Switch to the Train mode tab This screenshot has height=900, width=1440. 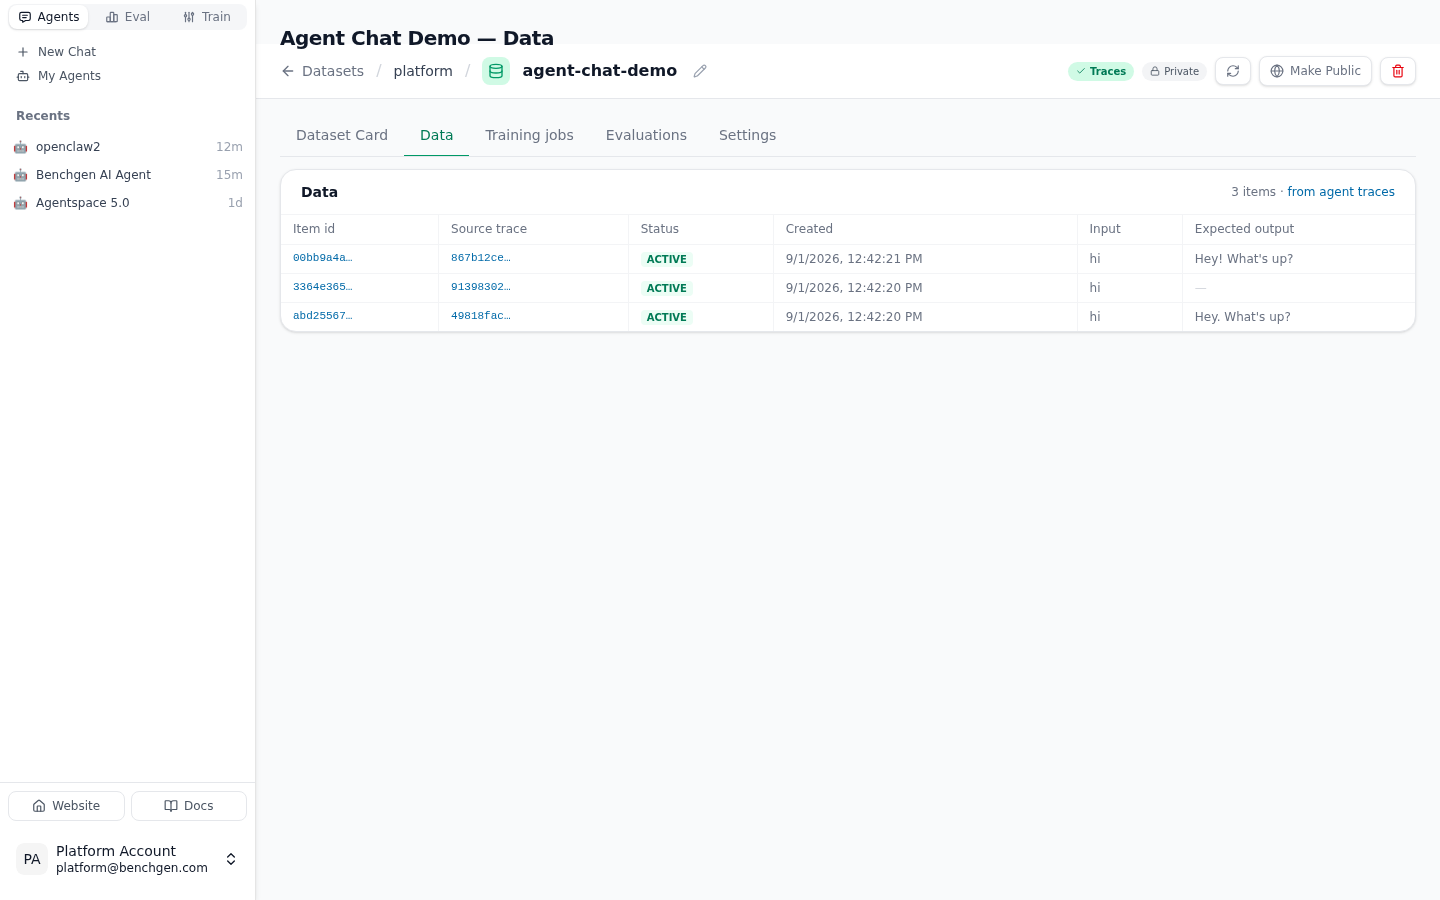tap(207, 17)
